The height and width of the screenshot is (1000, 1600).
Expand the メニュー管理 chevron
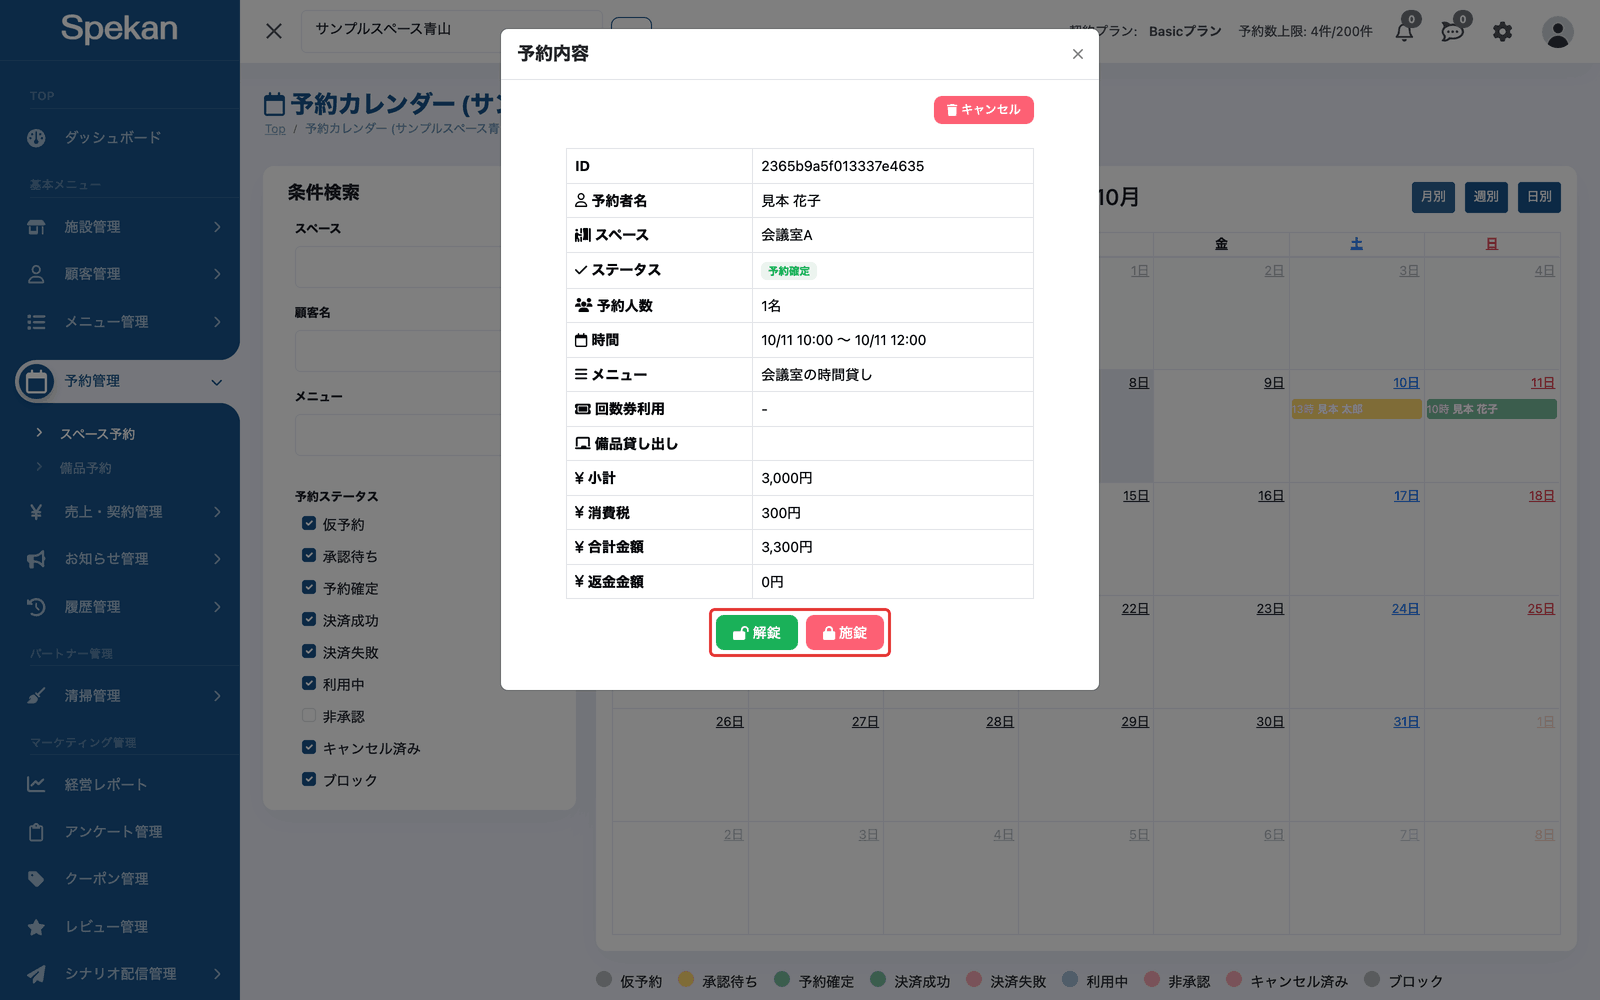217,322
